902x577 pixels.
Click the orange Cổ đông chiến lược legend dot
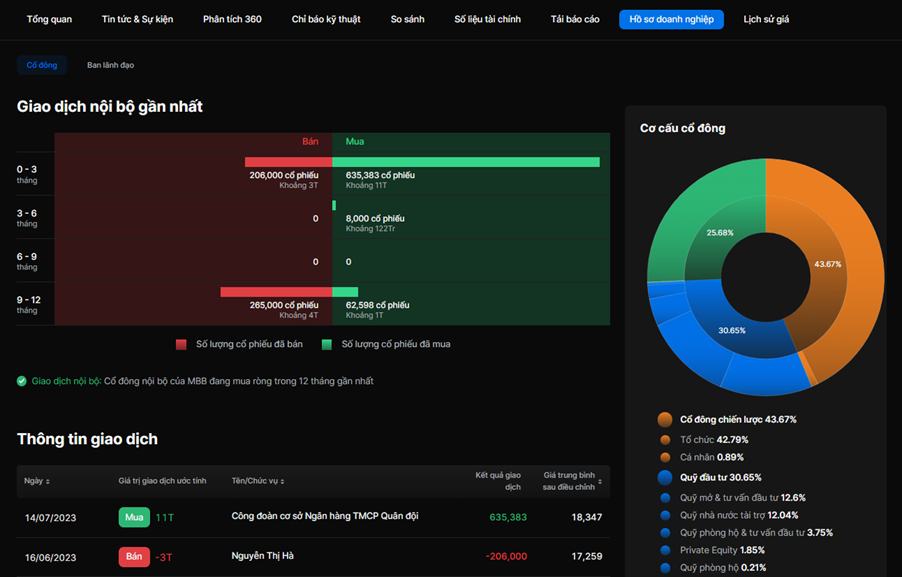[665, 419]
